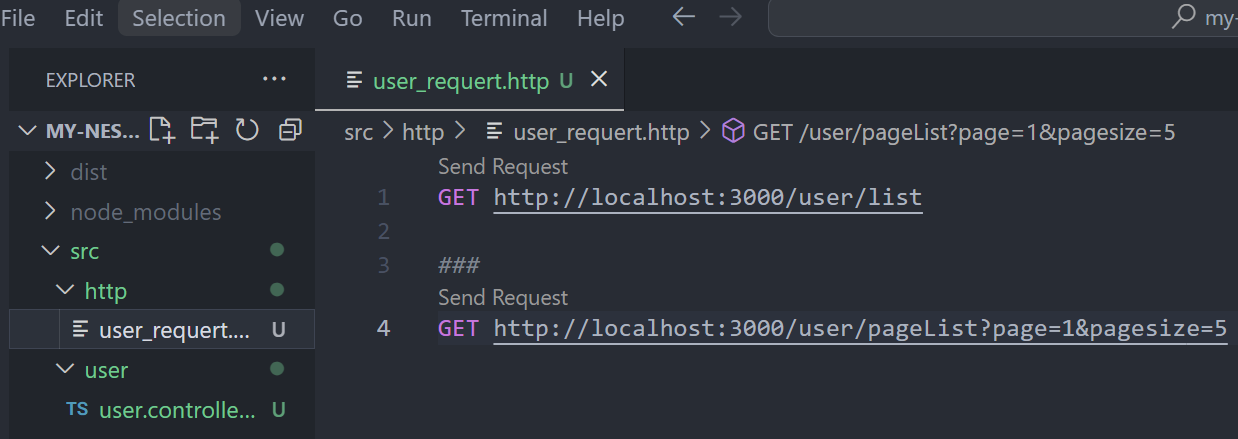This screenshot has width=1238, height=439.
Task: Expand the node_modules folder
Action: pyautogui.click(x=145, y=212)
